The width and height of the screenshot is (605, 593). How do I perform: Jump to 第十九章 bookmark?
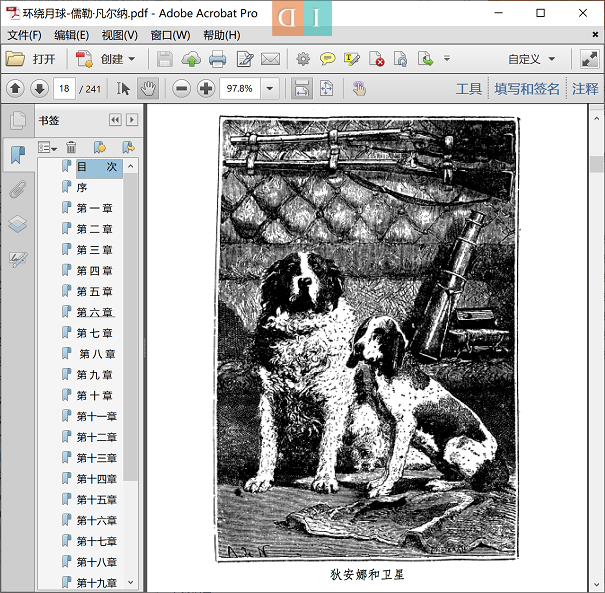(96, 582)
